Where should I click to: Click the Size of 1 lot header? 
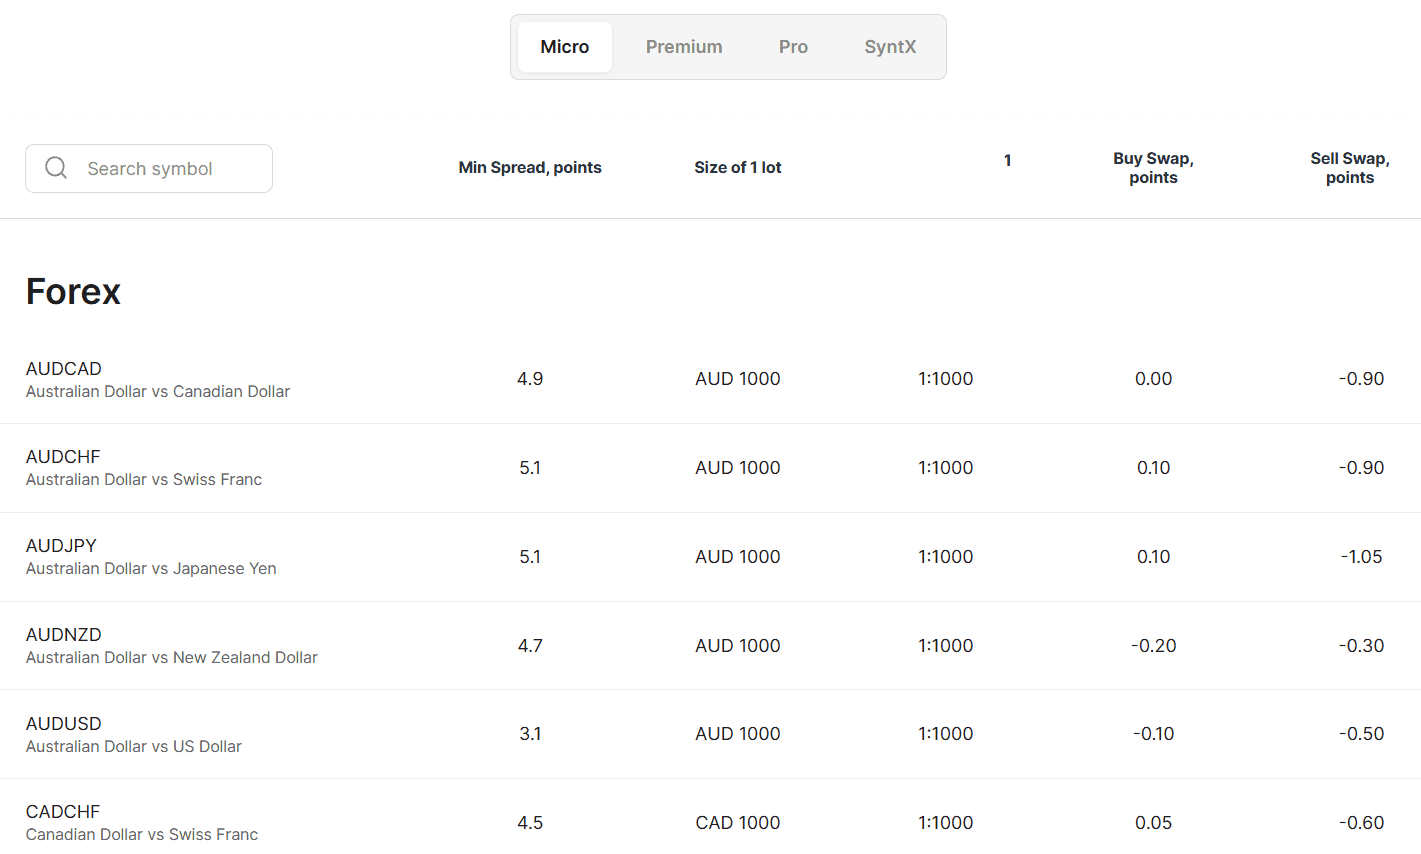point(737,167)
